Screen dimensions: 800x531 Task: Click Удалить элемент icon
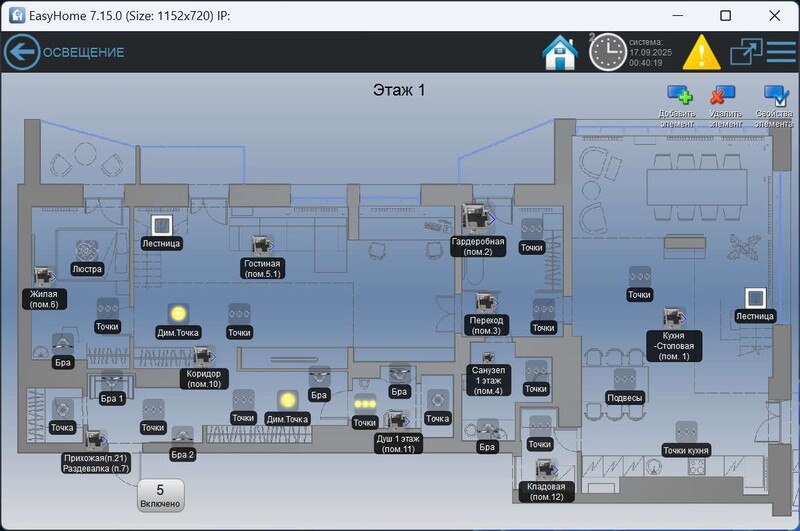click(722, 96)
